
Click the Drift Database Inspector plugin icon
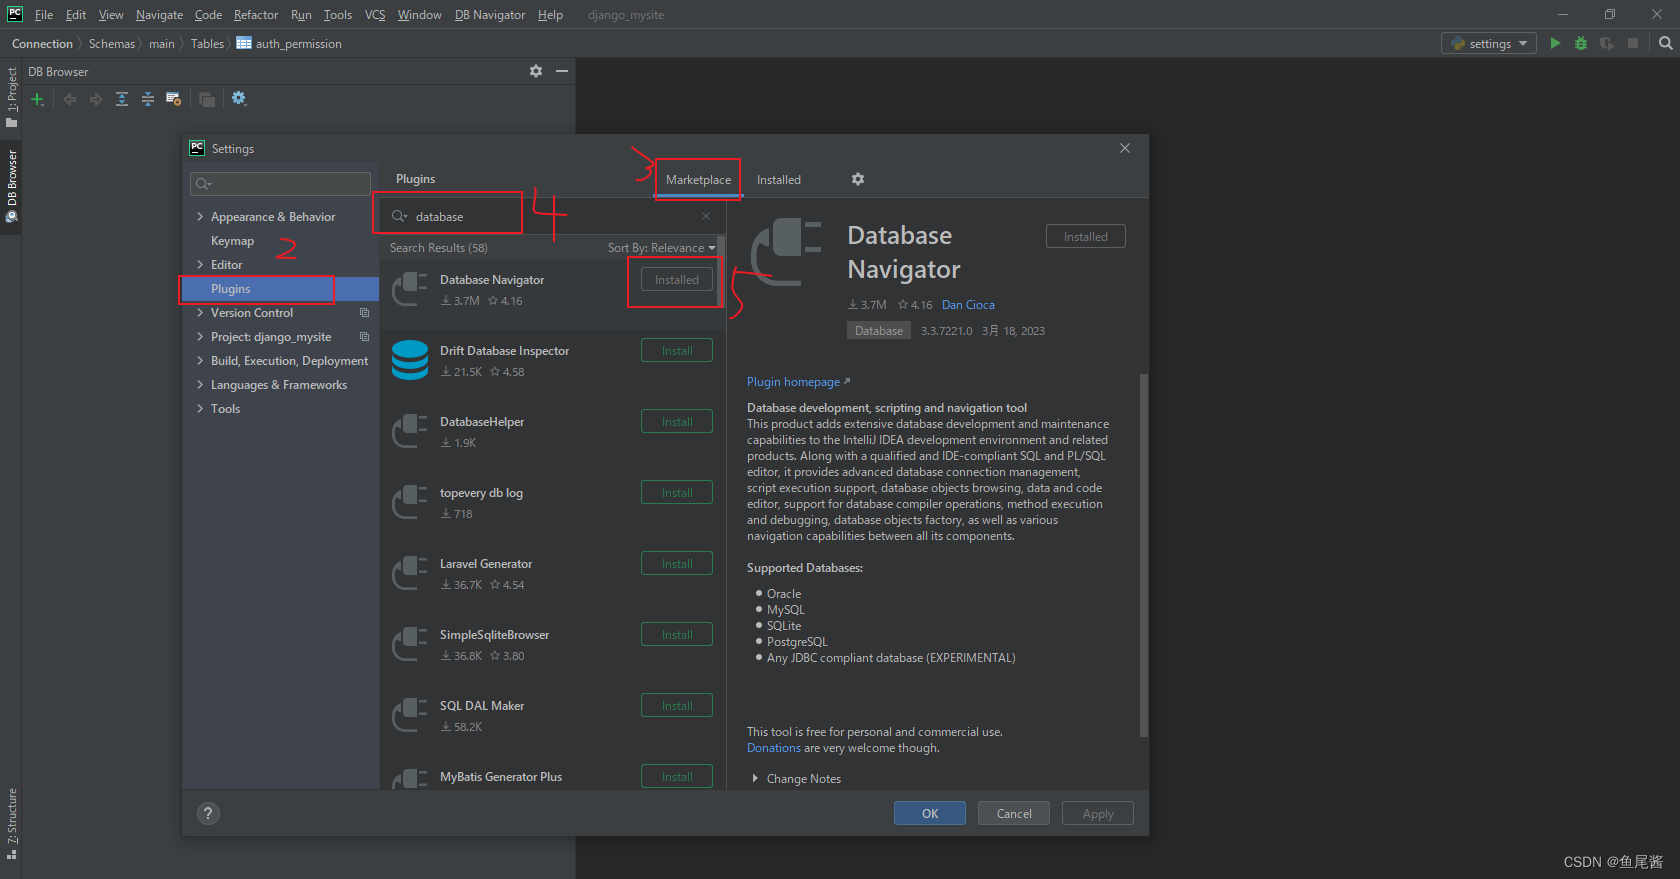[x=410, y=360]
